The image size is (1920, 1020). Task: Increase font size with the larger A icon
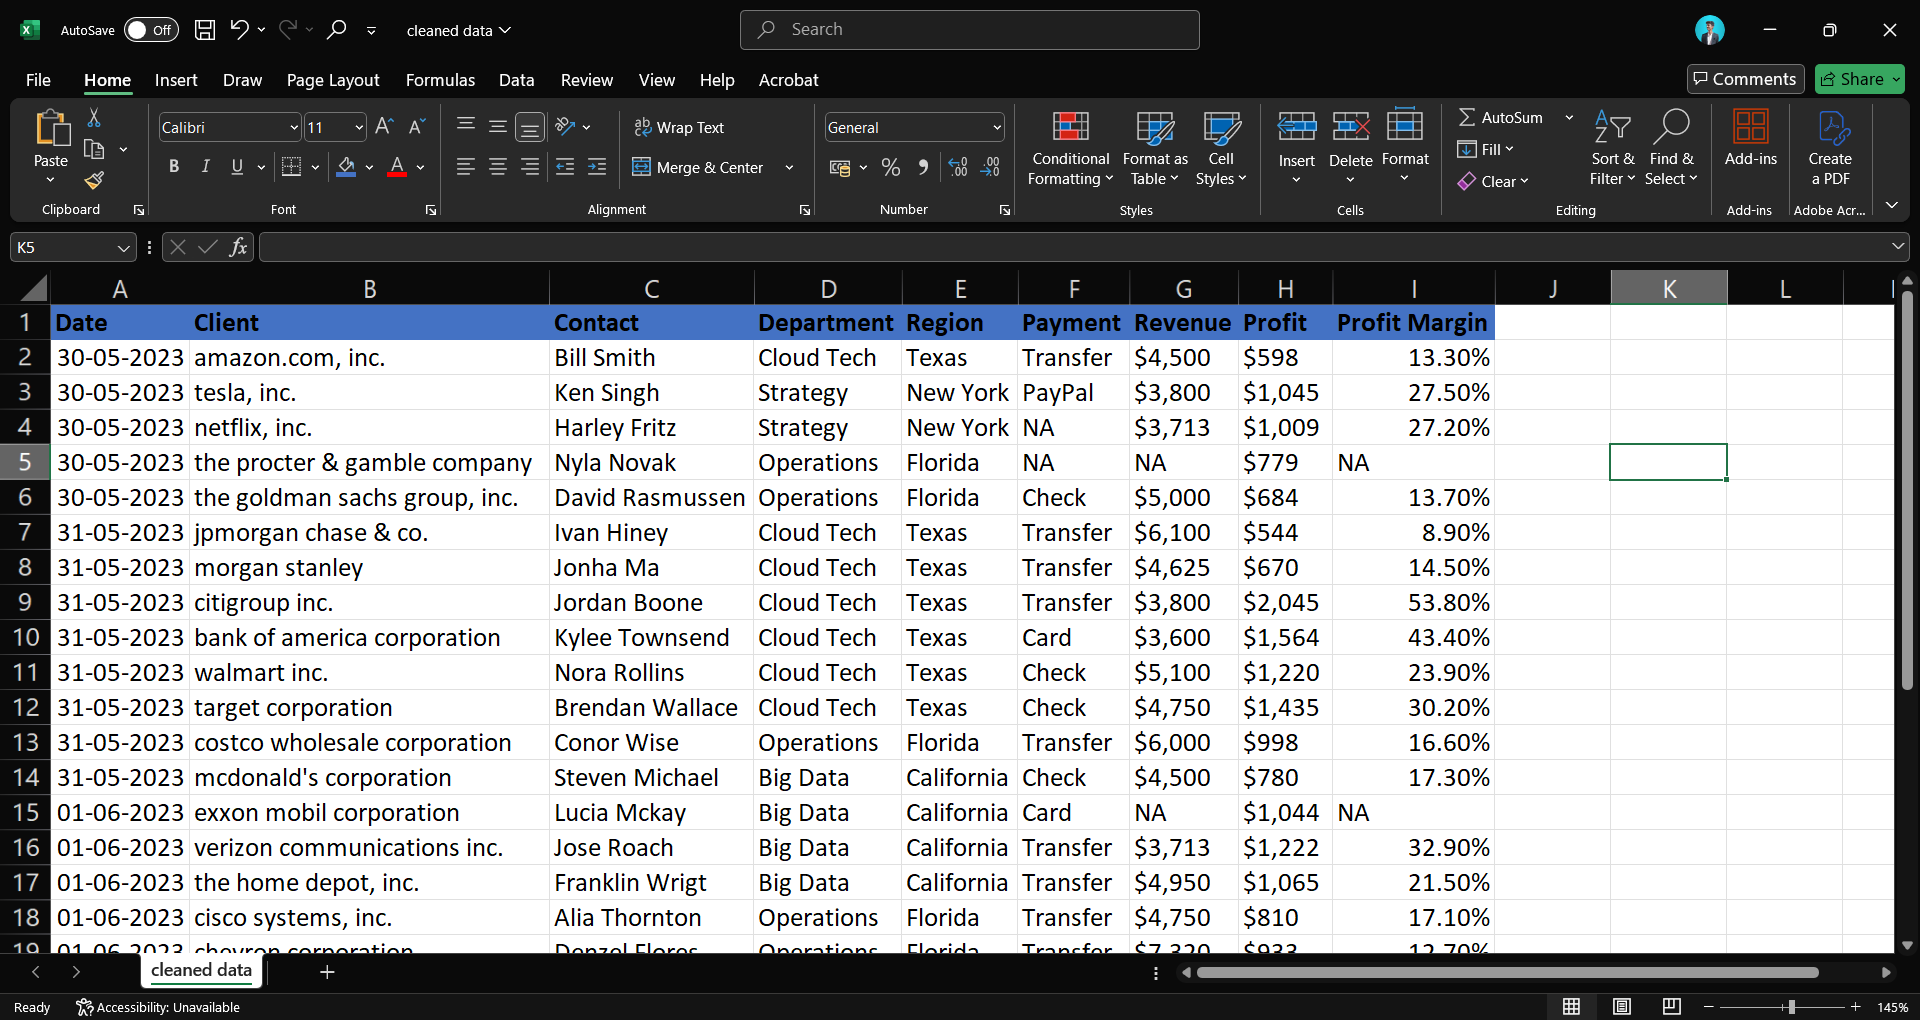tap(384, 127)
